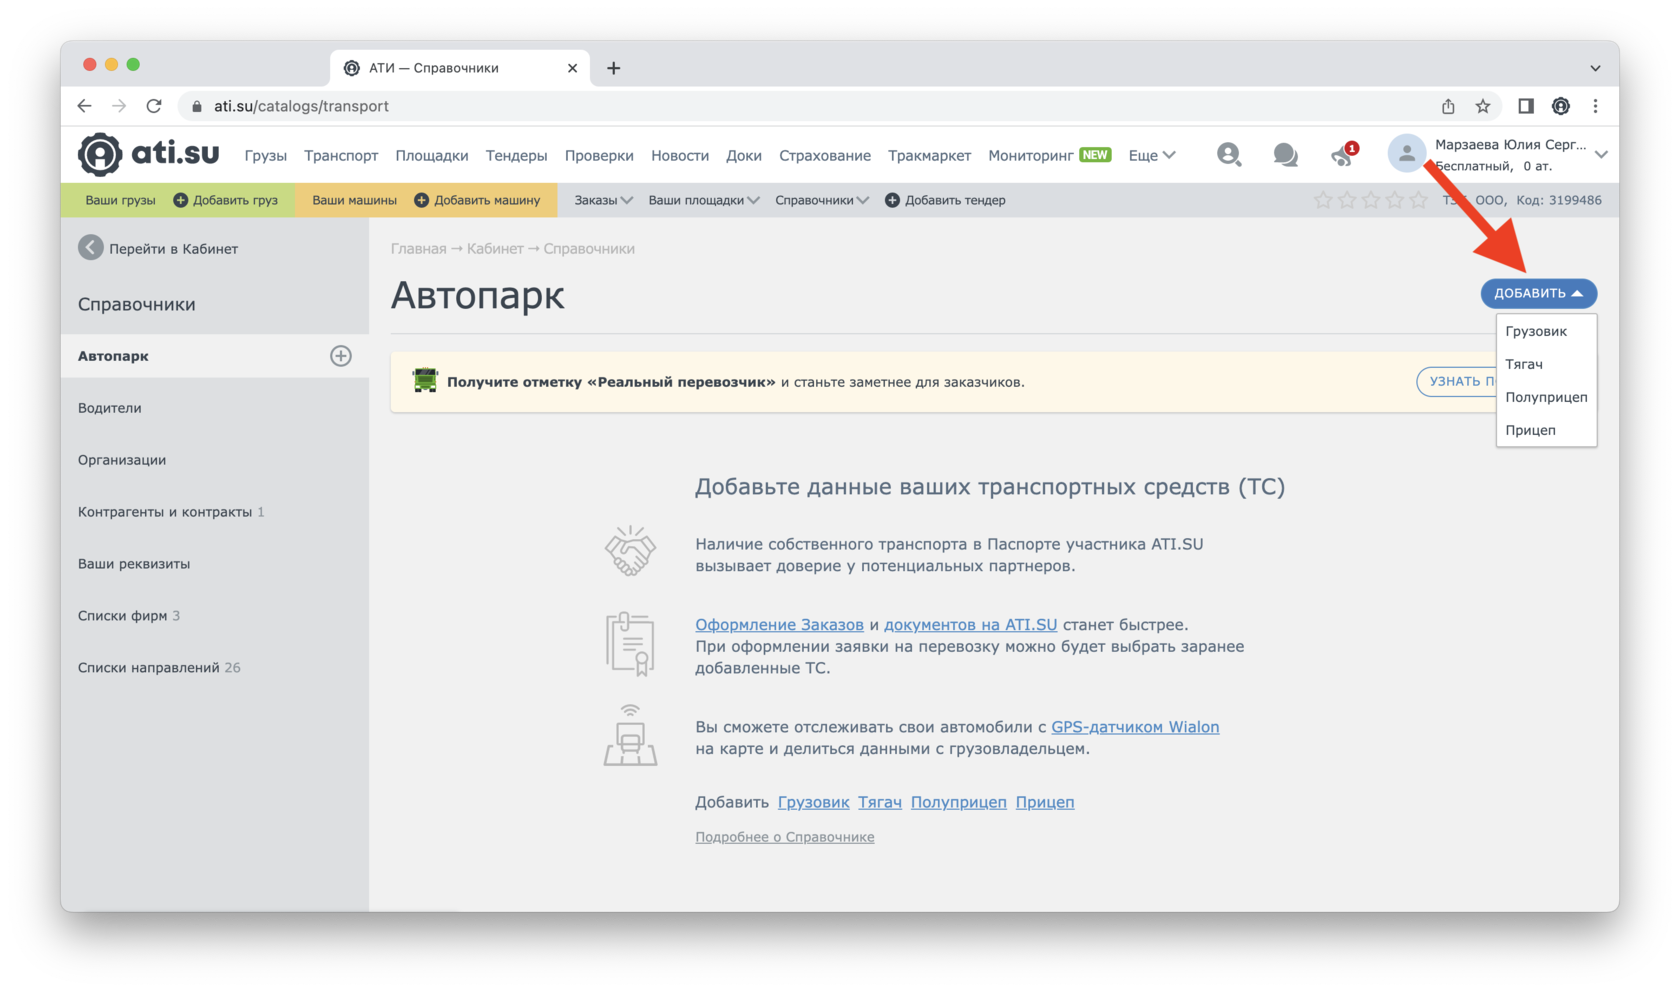Click the ATI extension icon in toolbar
This screenshot has width=1680, height=992.
(x=1561, y=106)
